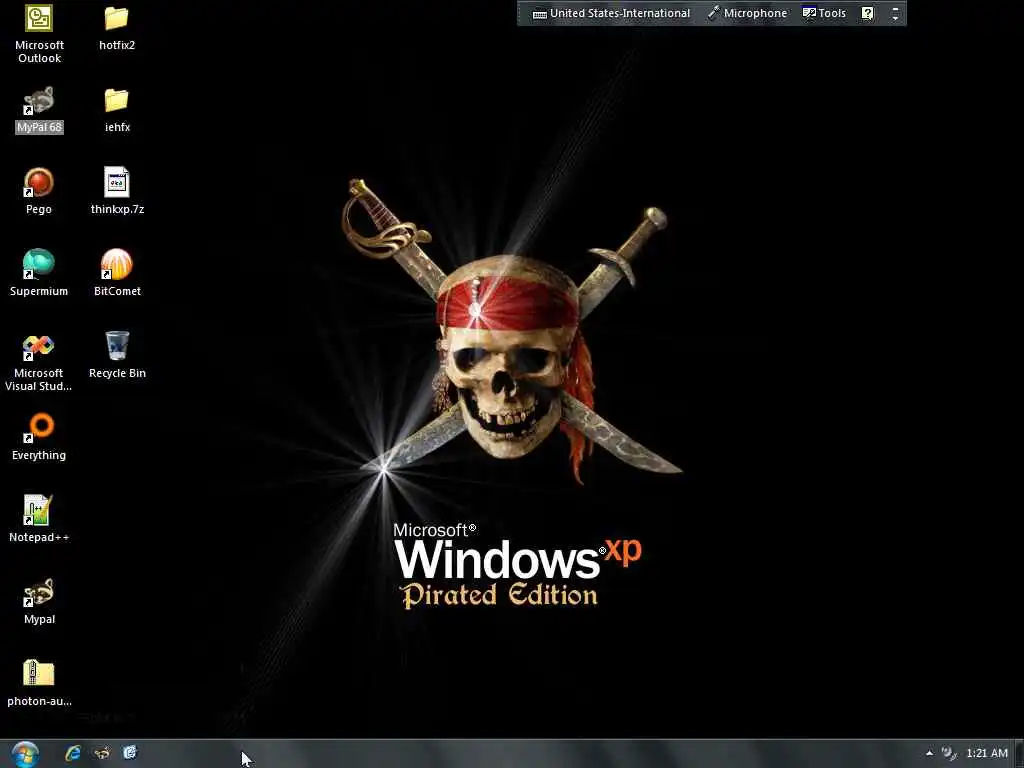Select the Recycle Bin
1024x768 pixels.
(117, 355)
